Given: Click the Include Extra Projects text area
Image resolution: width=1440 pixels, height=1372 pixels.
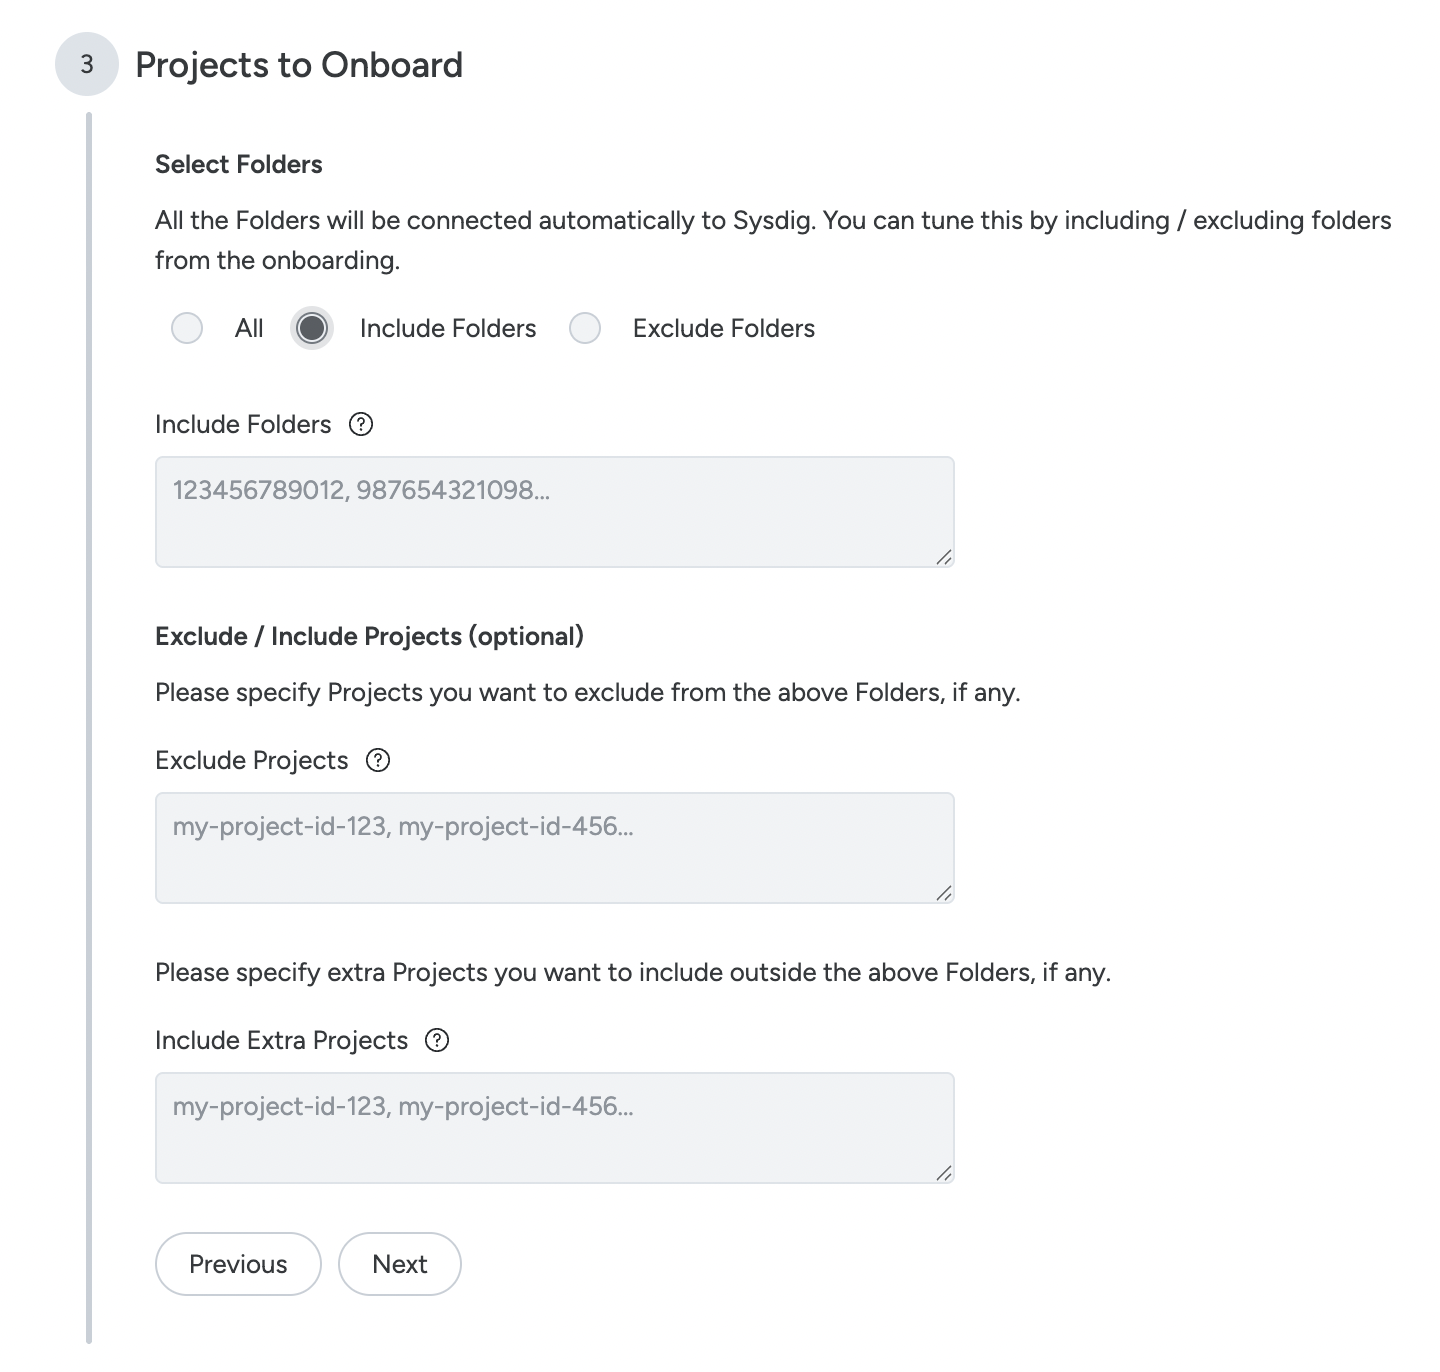Looking at the screenshot, I should coord(555,1129).
